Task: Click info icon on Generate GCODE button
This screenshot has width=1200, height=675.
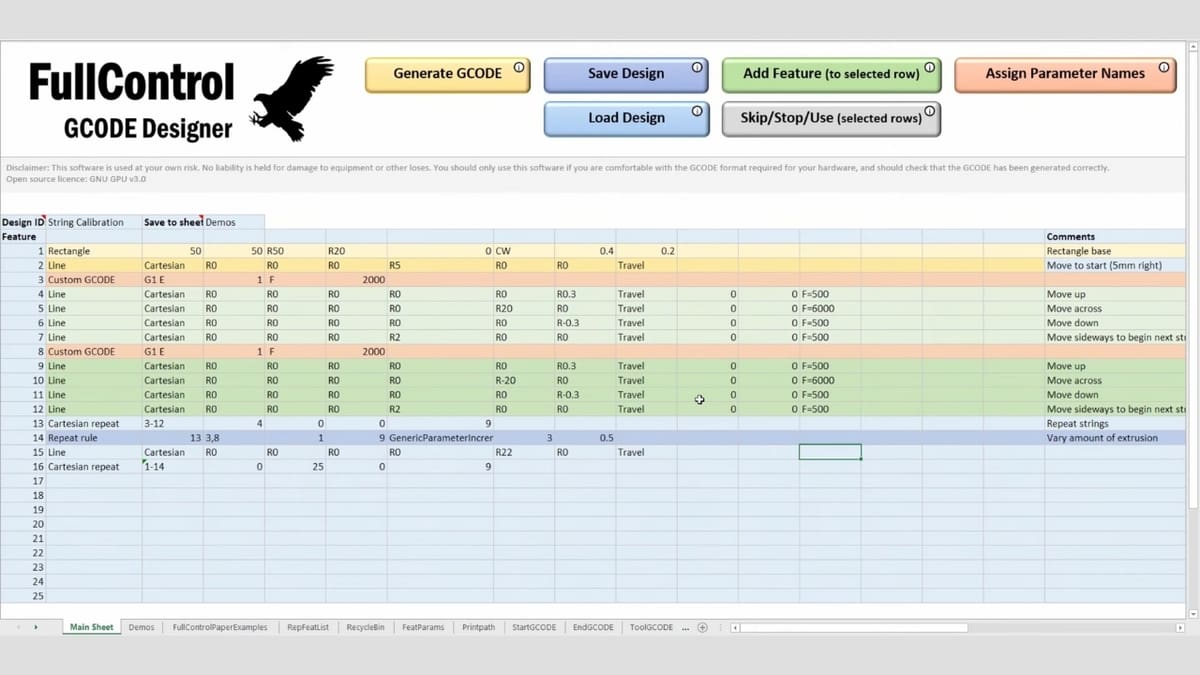Action: click(518, 67)
